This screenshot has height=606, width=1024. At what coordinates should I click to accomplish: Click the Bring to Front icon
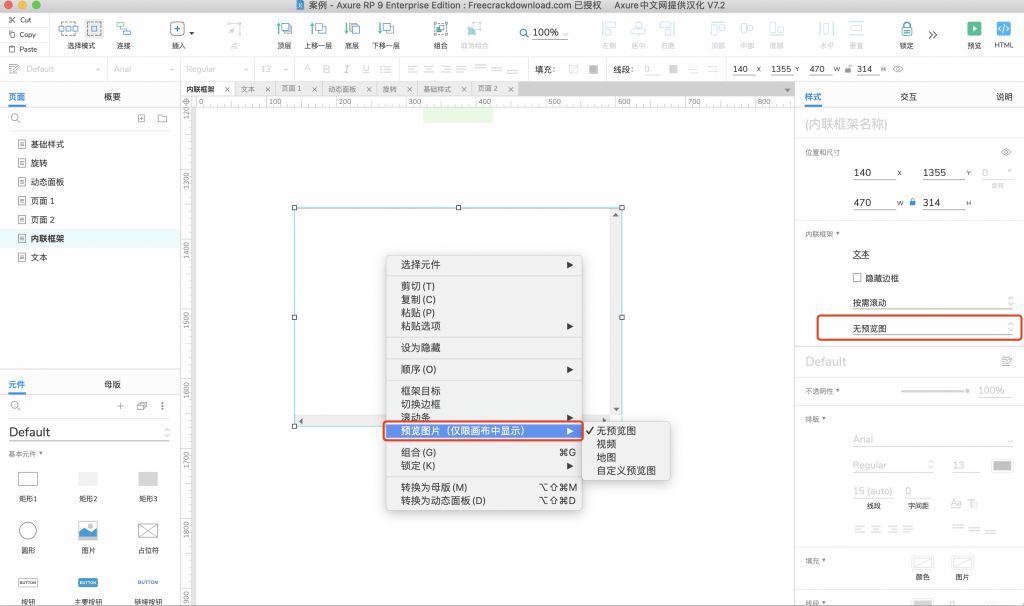(284, 29)
